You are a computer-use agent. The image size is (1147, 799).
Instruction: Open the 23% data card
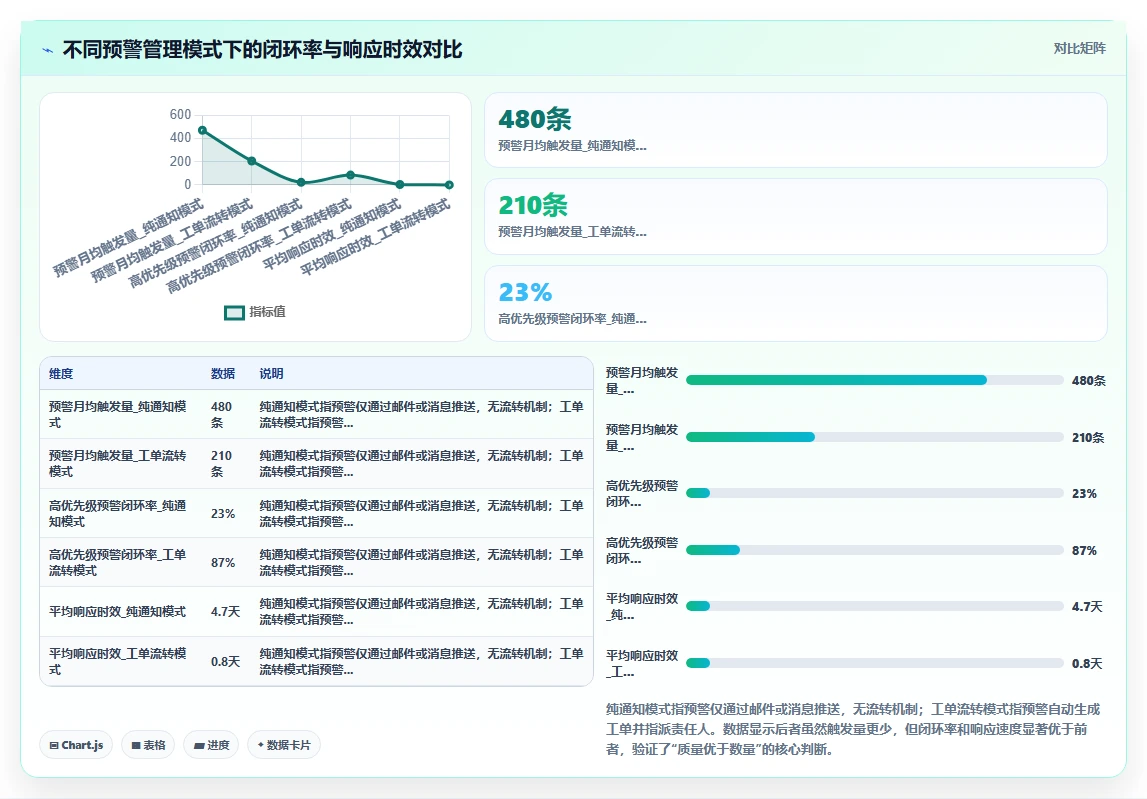tap(796, 303)
